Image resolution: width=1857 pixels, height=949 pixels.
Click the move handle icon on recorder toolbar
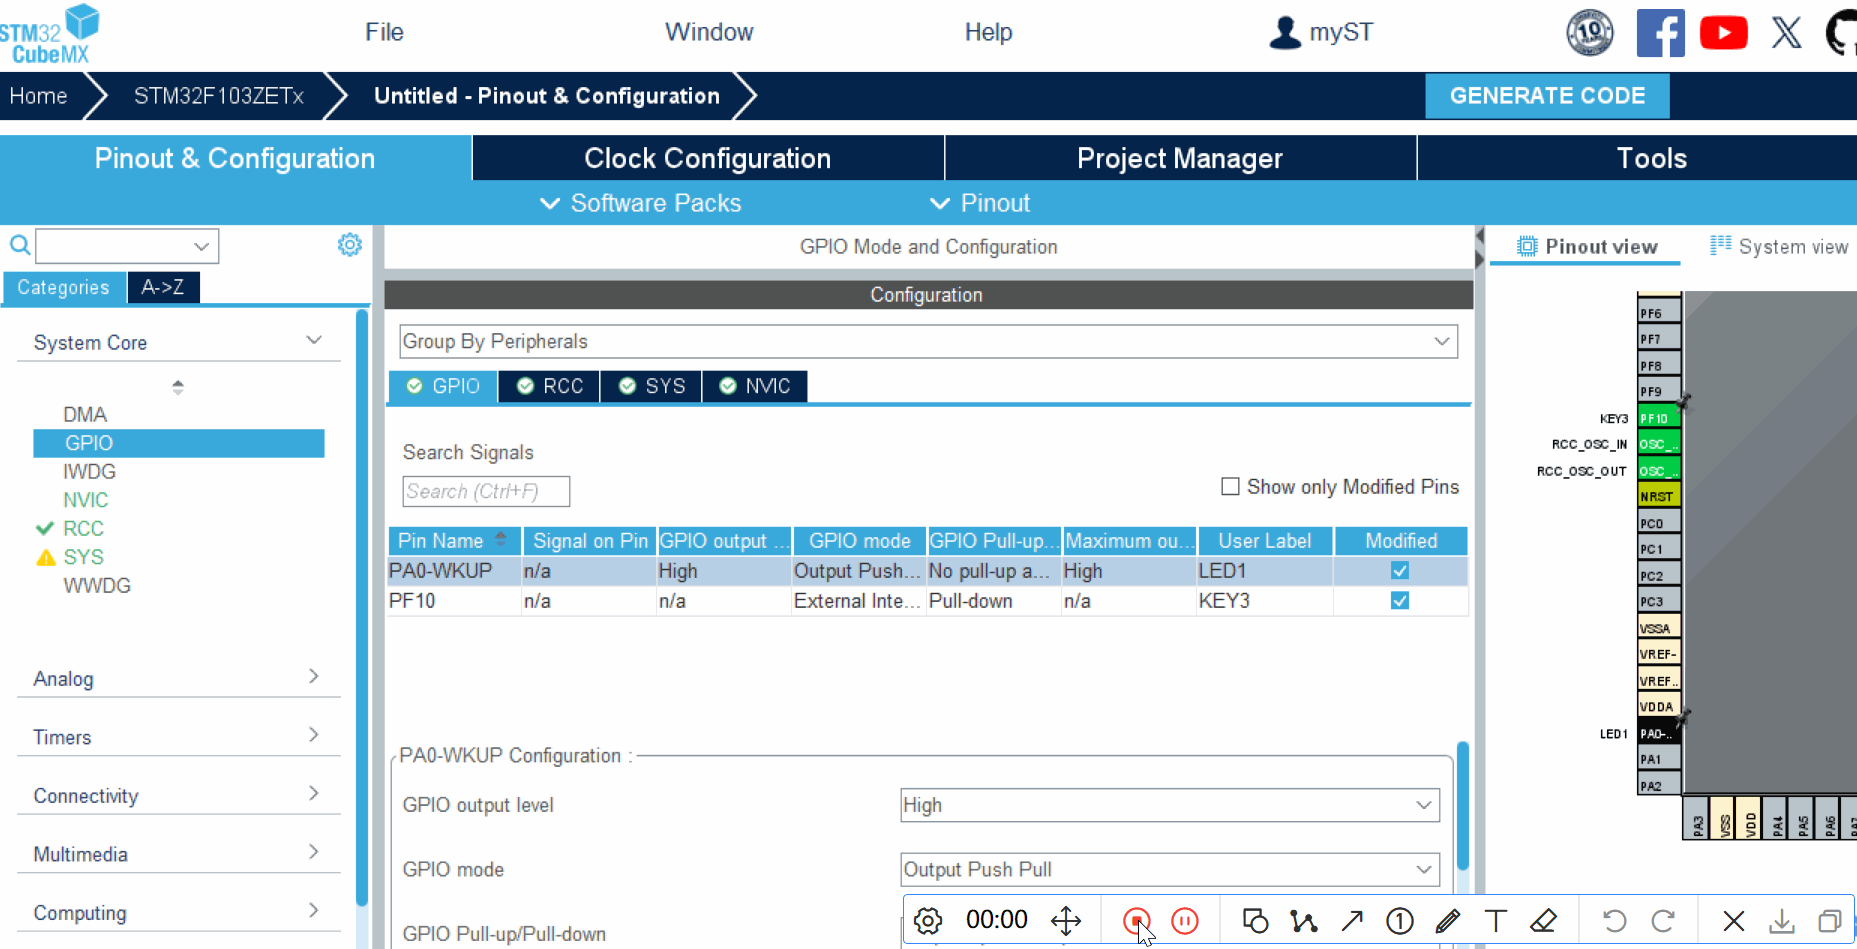pos(1066,921)
